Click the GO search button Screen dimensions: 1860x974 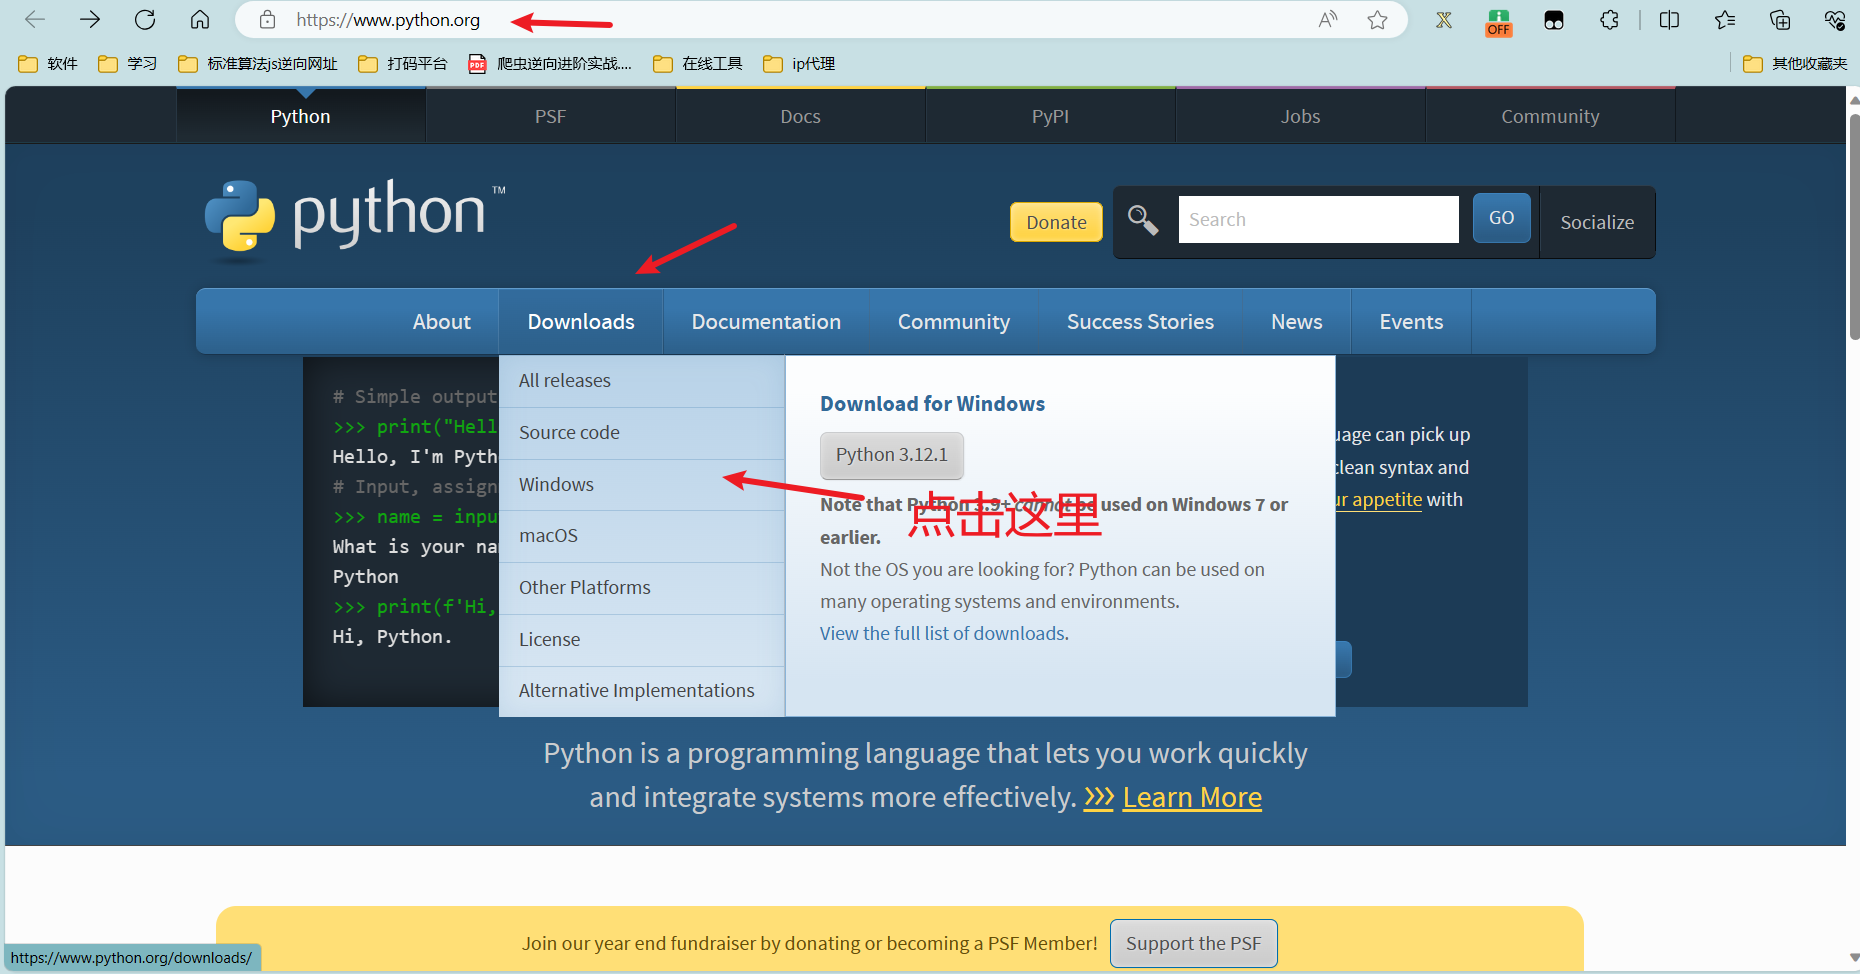point(1501,218)
